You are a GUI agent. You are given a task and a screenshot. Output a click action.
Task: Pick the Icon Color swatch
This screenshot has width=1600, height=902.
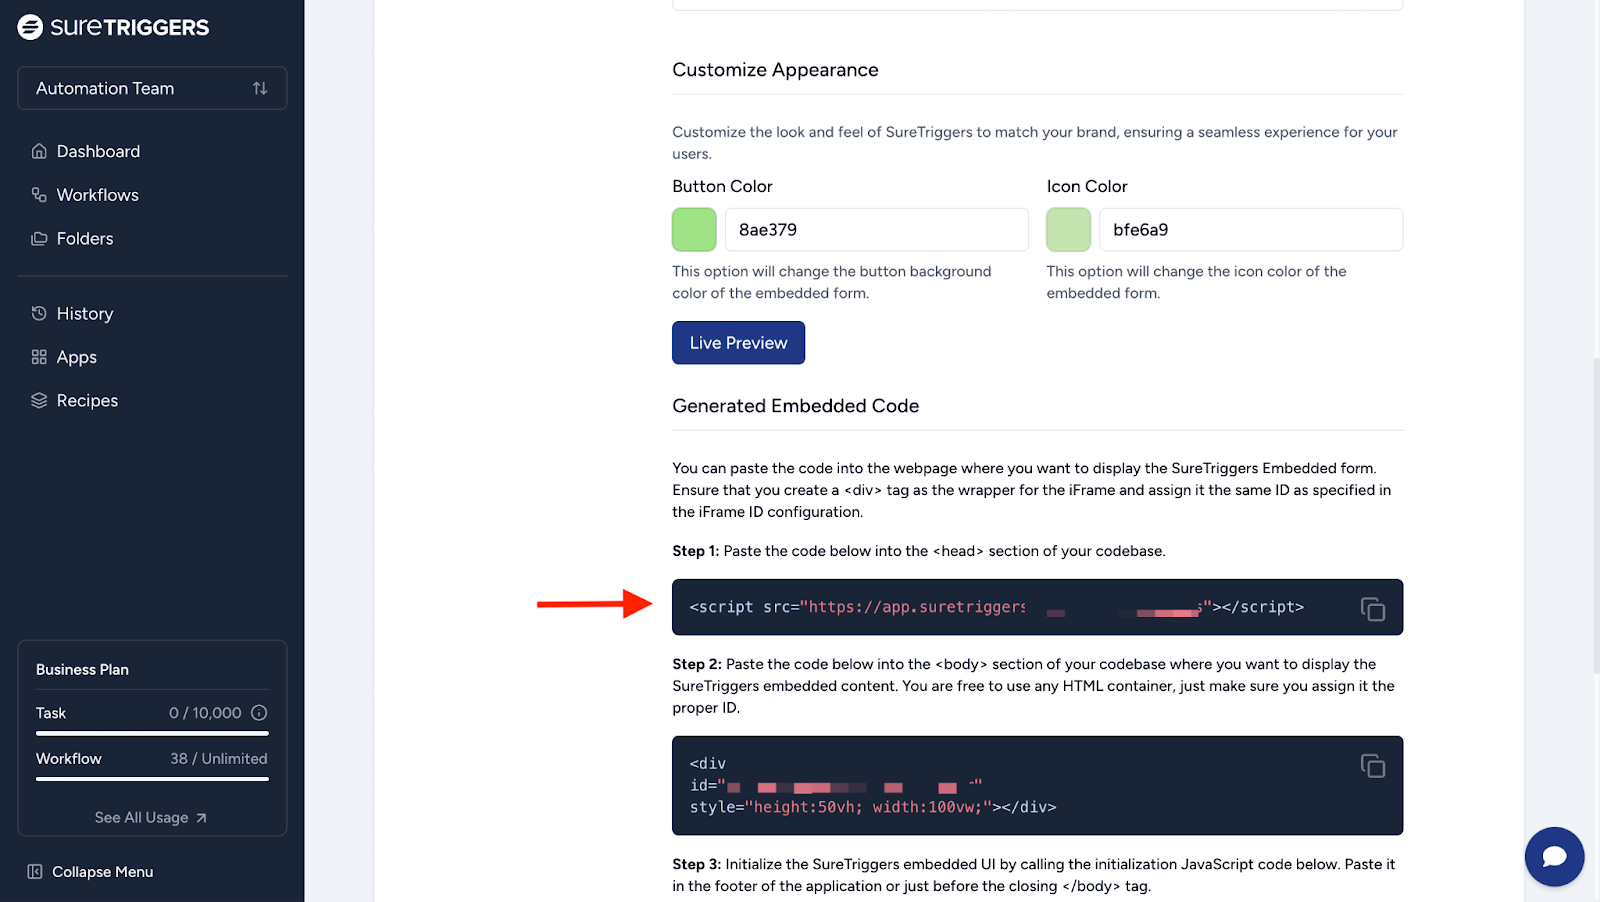(x=1068, y=229)
